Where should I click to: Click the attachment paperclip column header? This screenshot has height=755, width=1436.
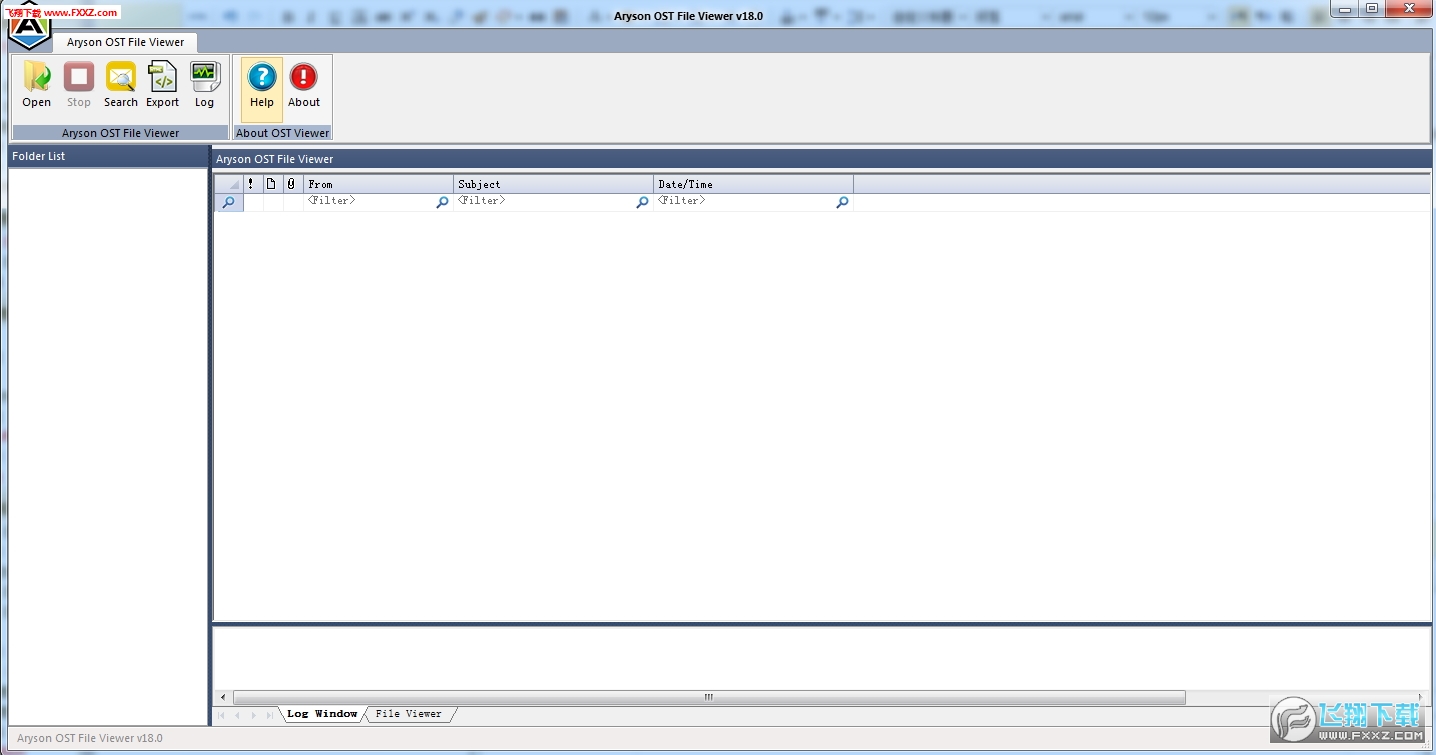(x=291, y=184)
